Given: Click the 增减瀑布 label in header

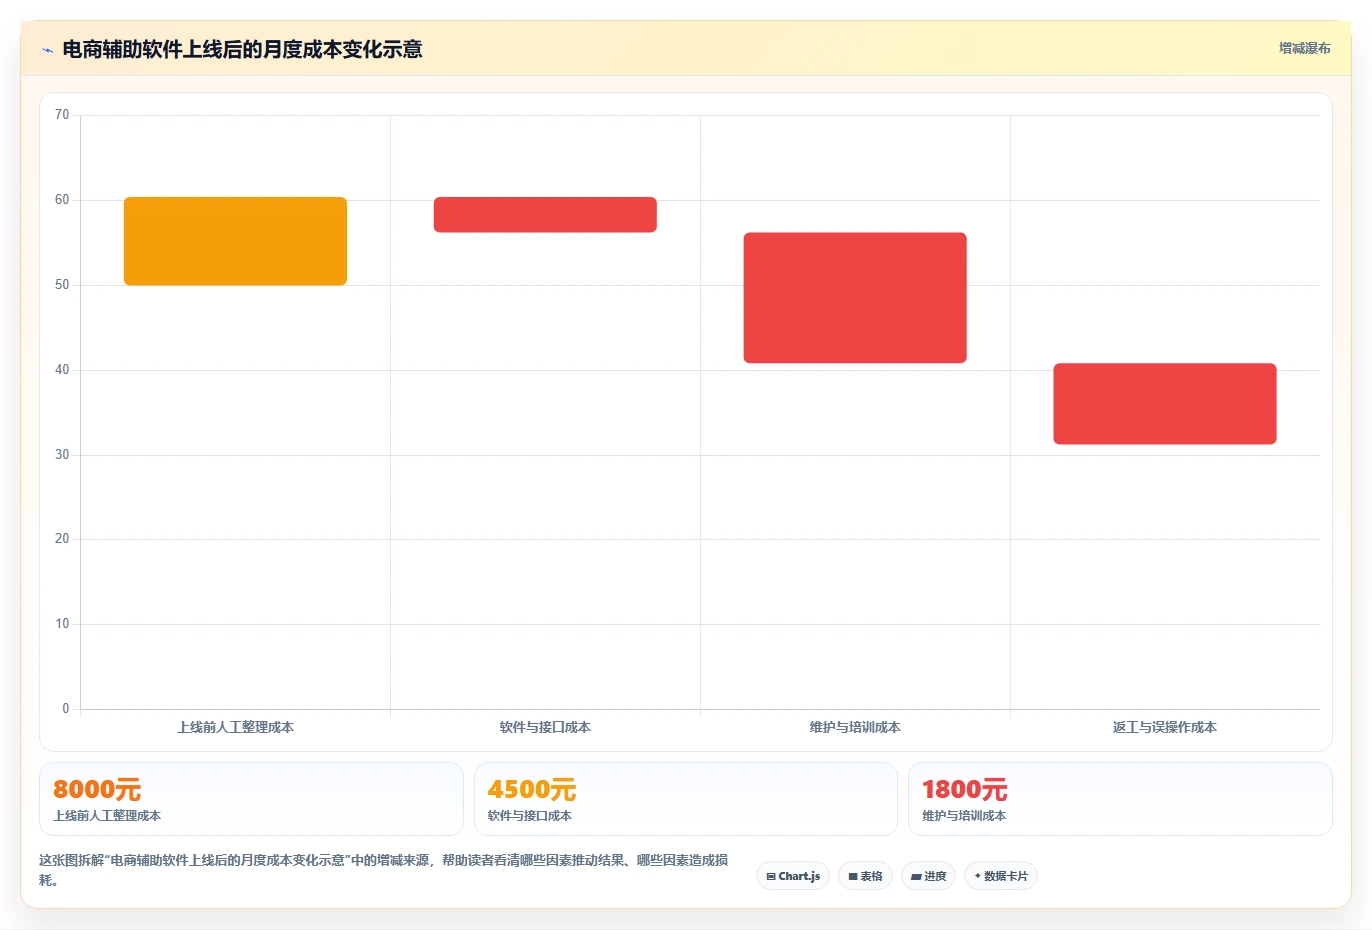Looking at the screenshot, I should click(1305, 48).
